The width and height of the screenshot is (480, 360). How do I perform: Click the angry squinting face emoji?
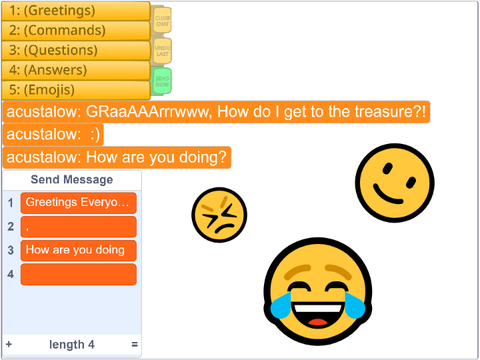click(219, 215)
